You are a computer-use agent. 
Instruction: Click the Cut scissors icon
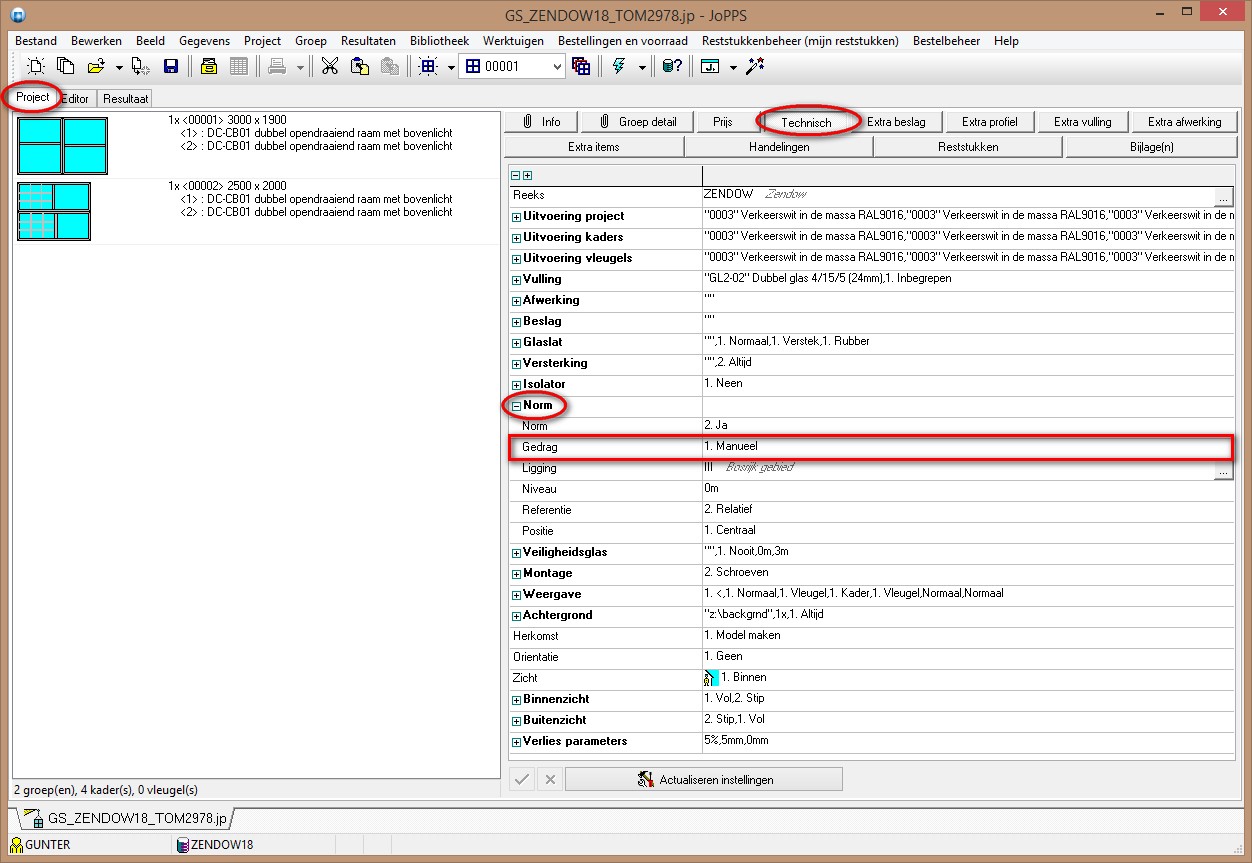329,67
